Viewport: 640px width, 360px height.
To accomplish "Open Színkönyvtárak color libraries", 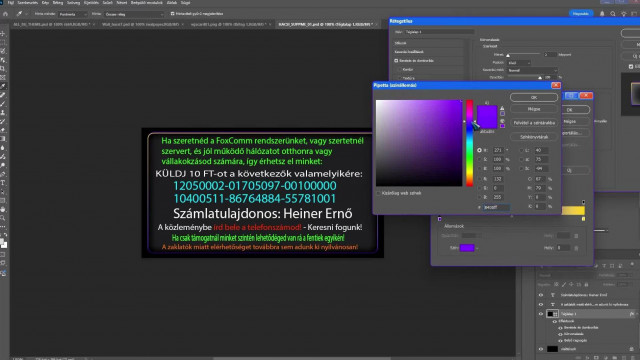I will pyautogui.click(x=534, y=137).
